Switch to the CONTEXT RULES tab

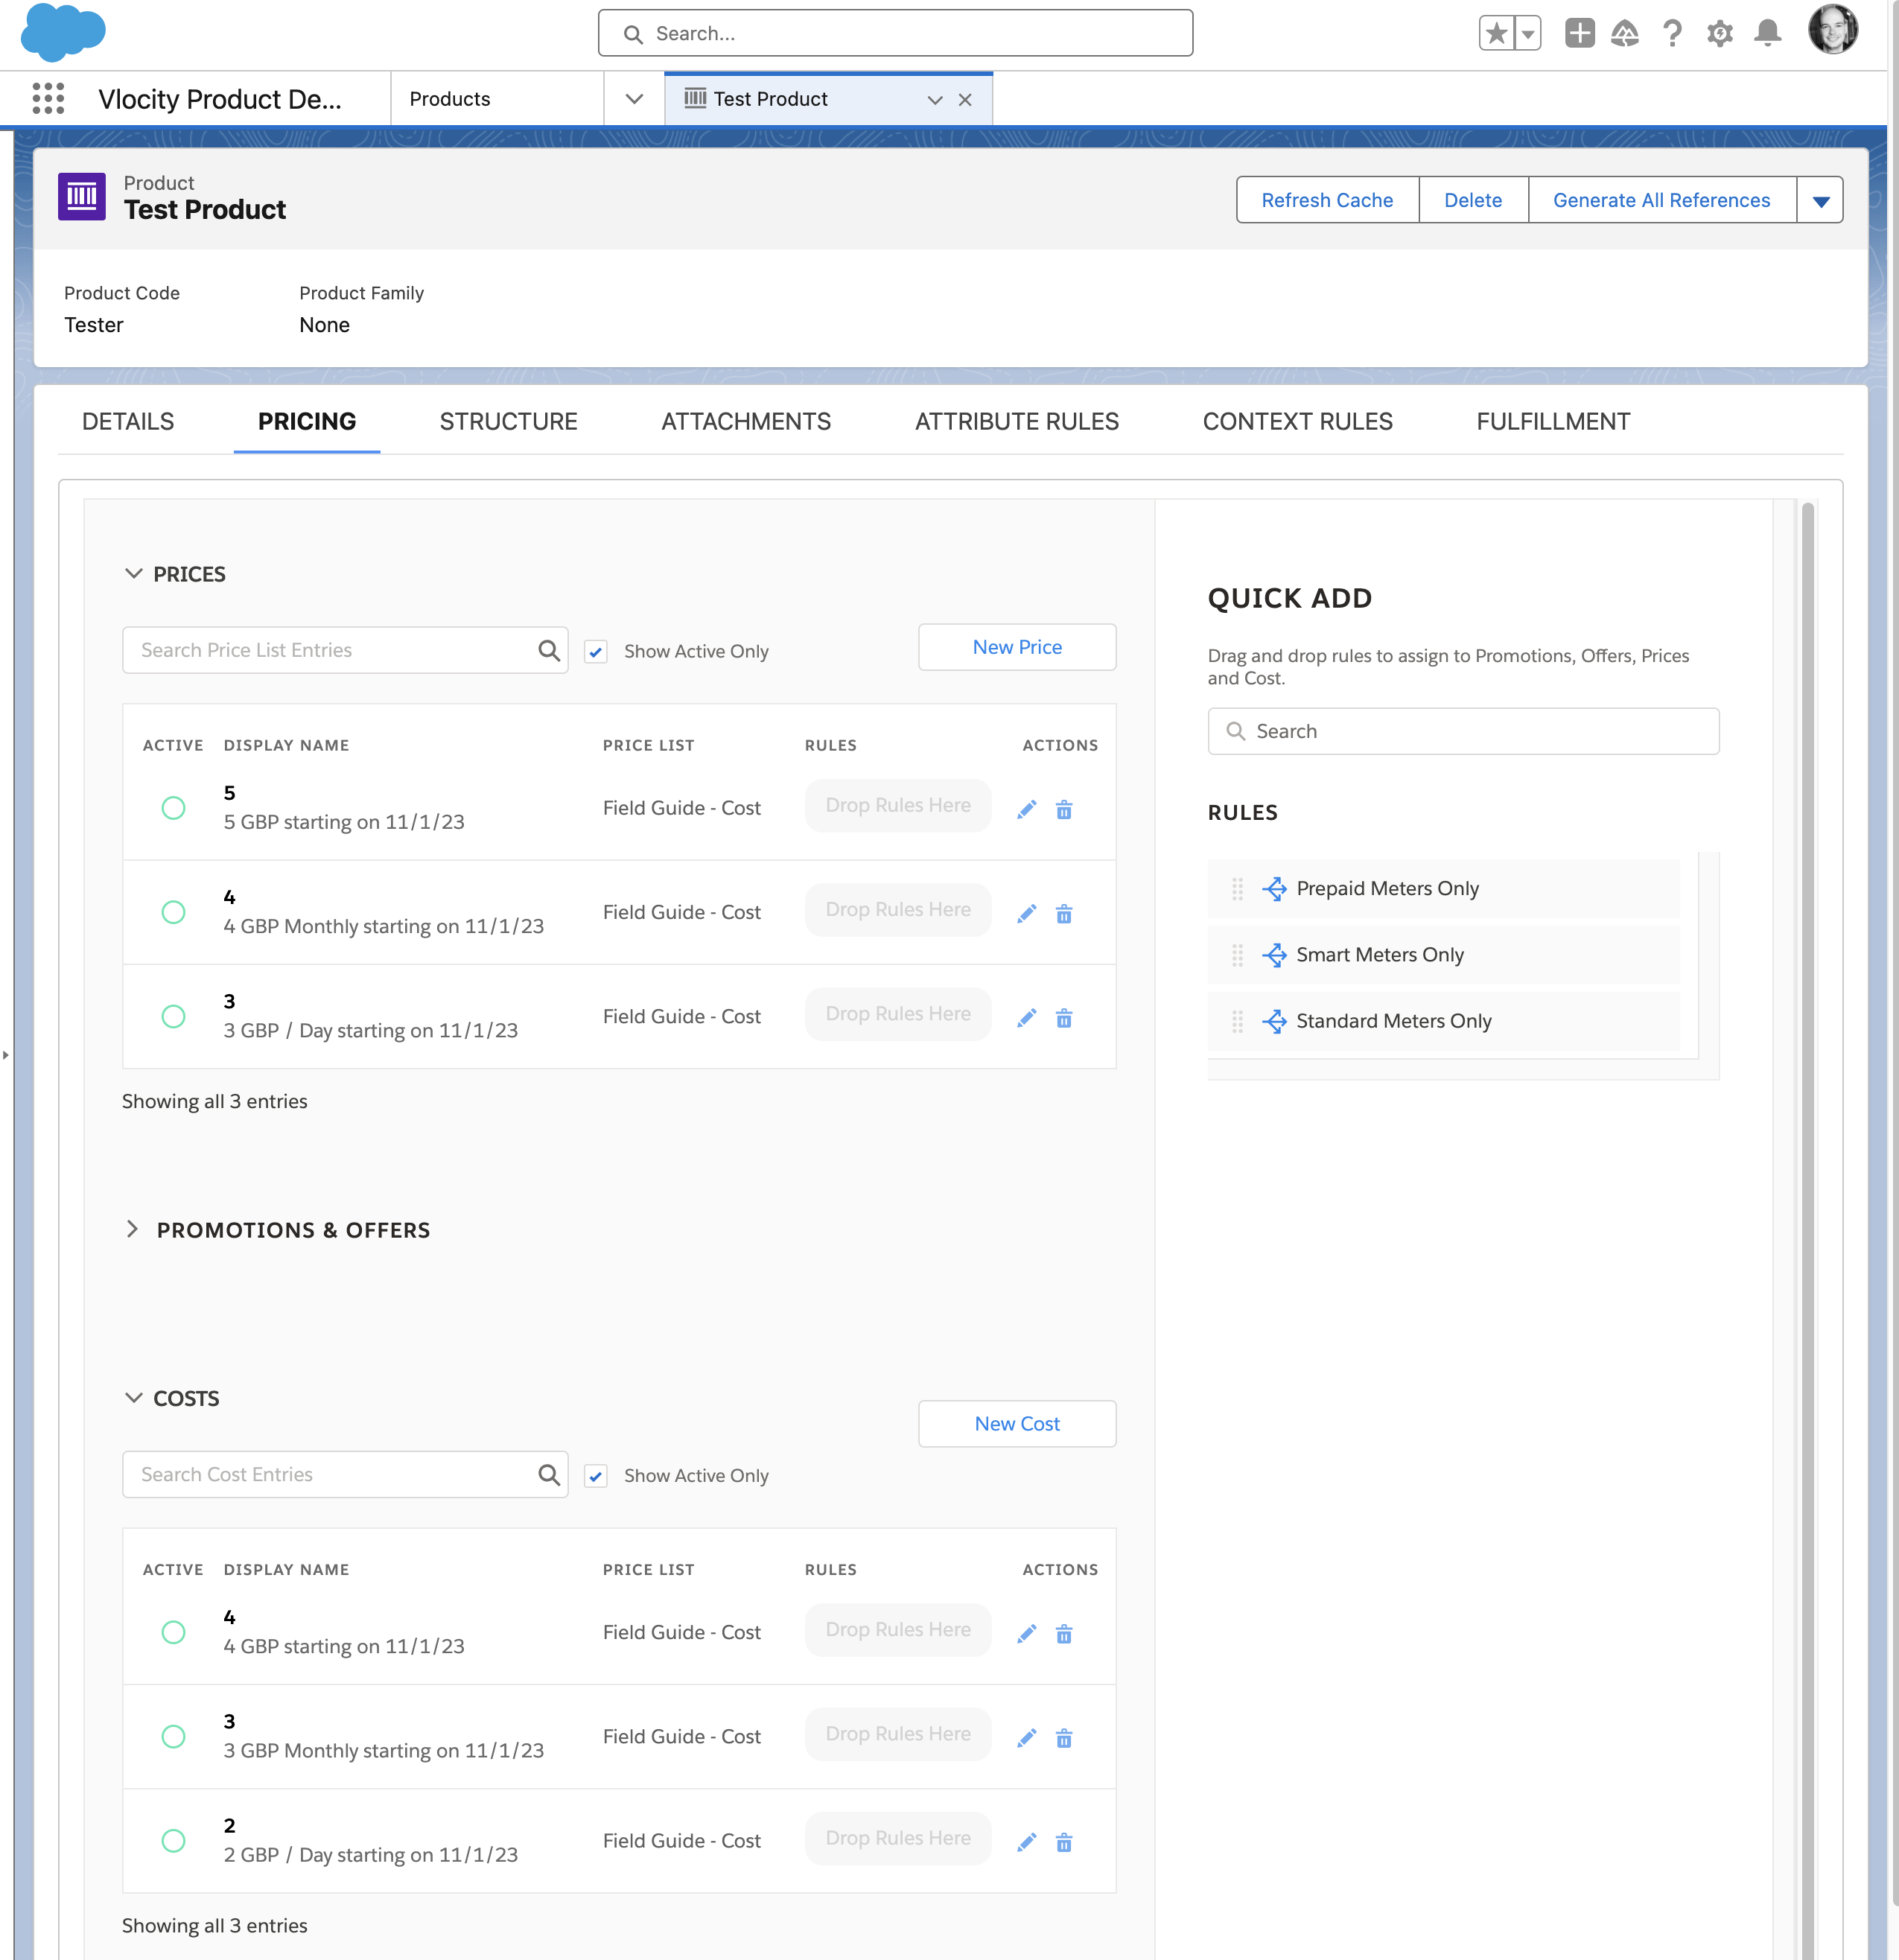coord(1297,421)
